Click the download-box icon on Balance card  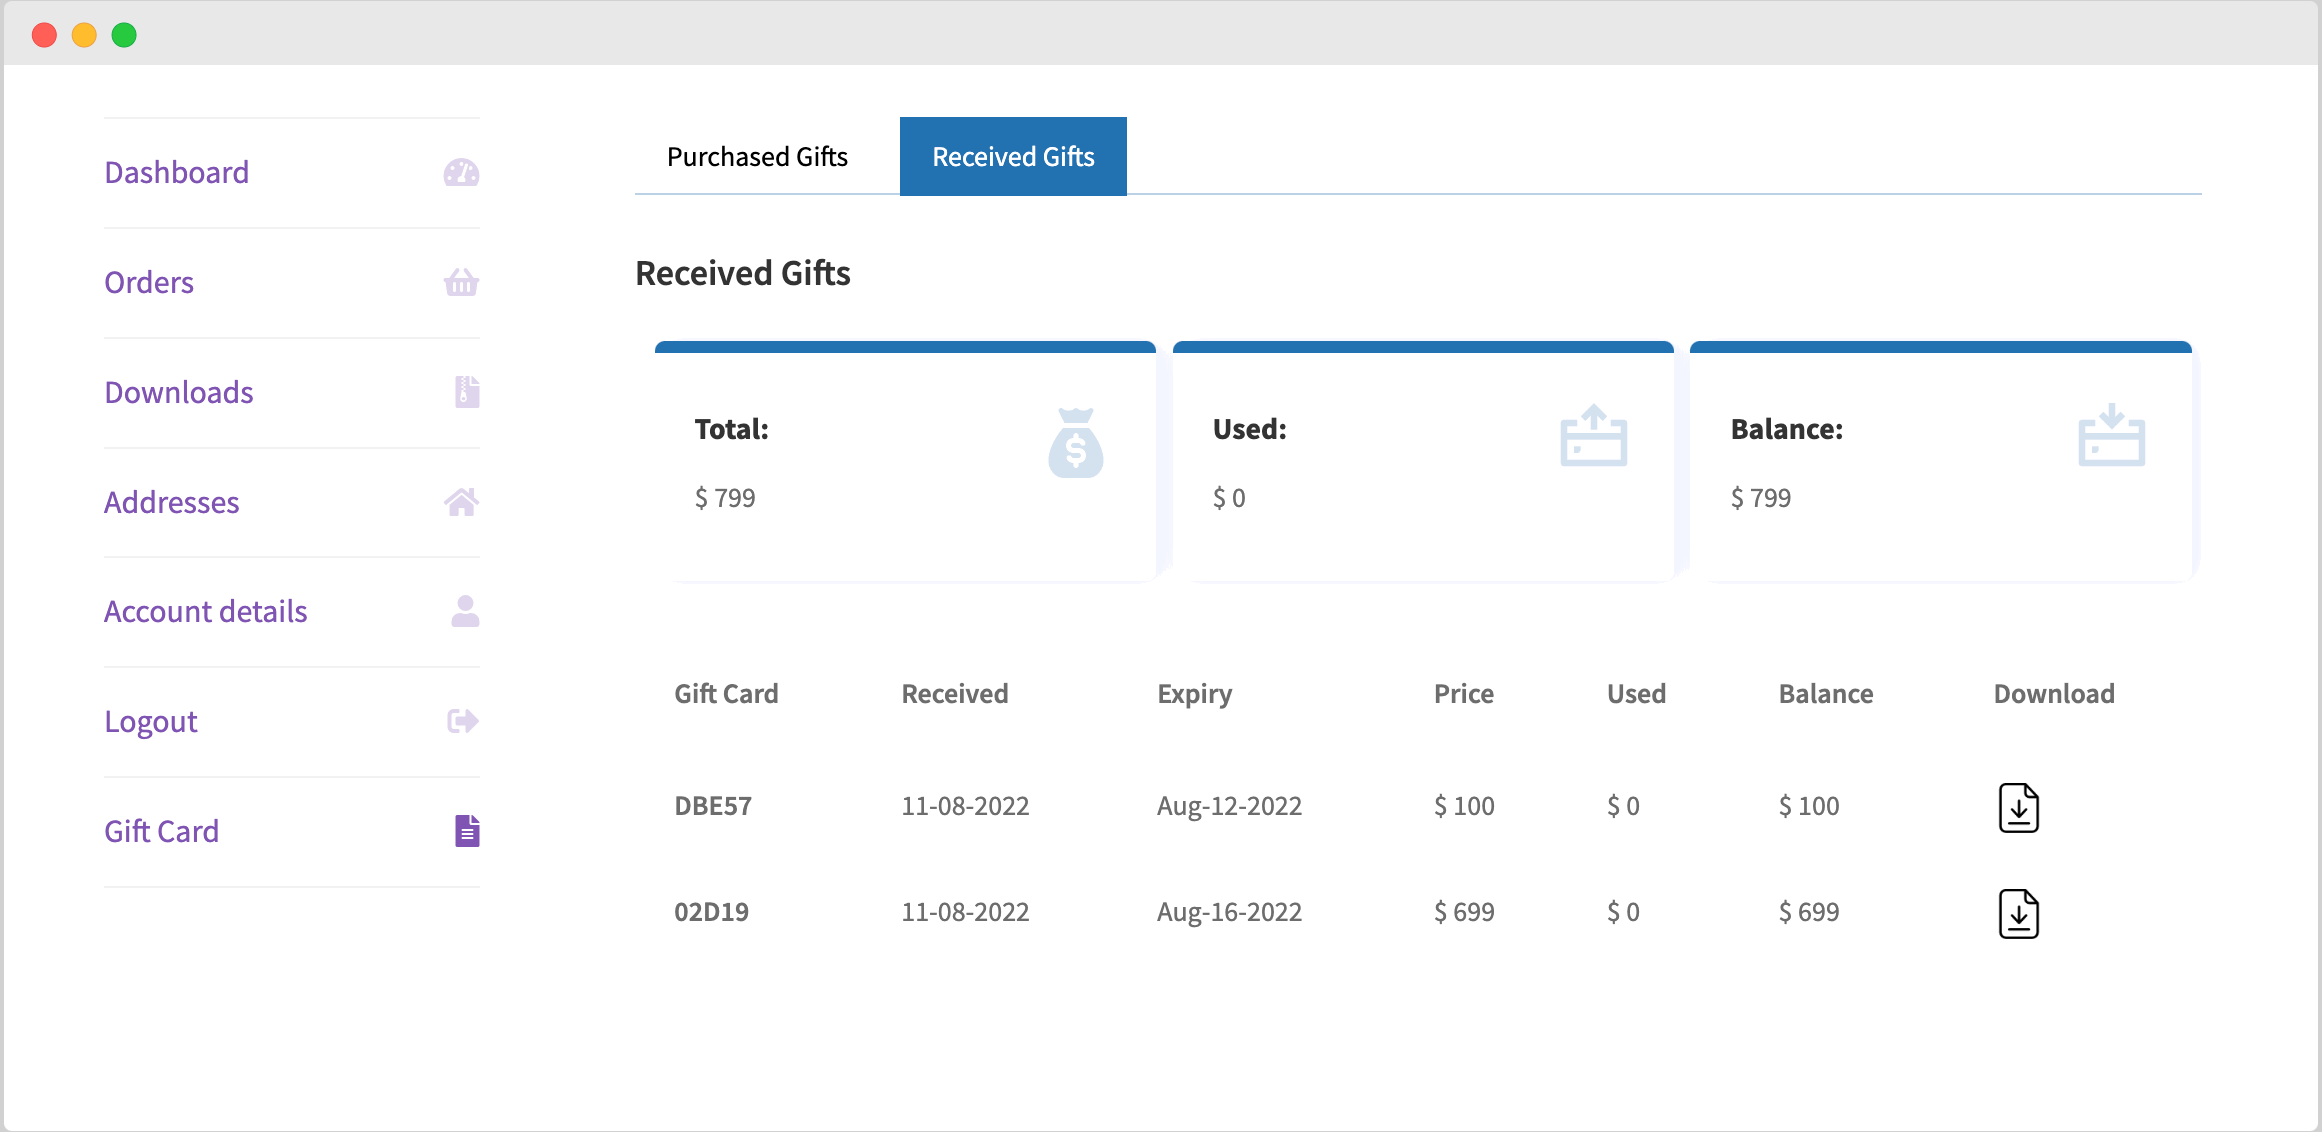[2111, 437]
